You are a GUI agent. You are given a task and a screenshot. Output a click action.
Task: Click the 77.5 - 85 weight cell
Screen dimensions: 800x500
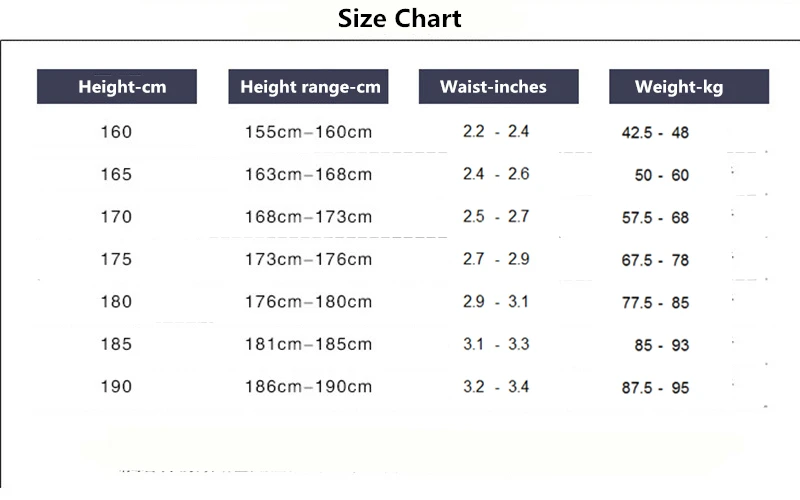[655, 303]
